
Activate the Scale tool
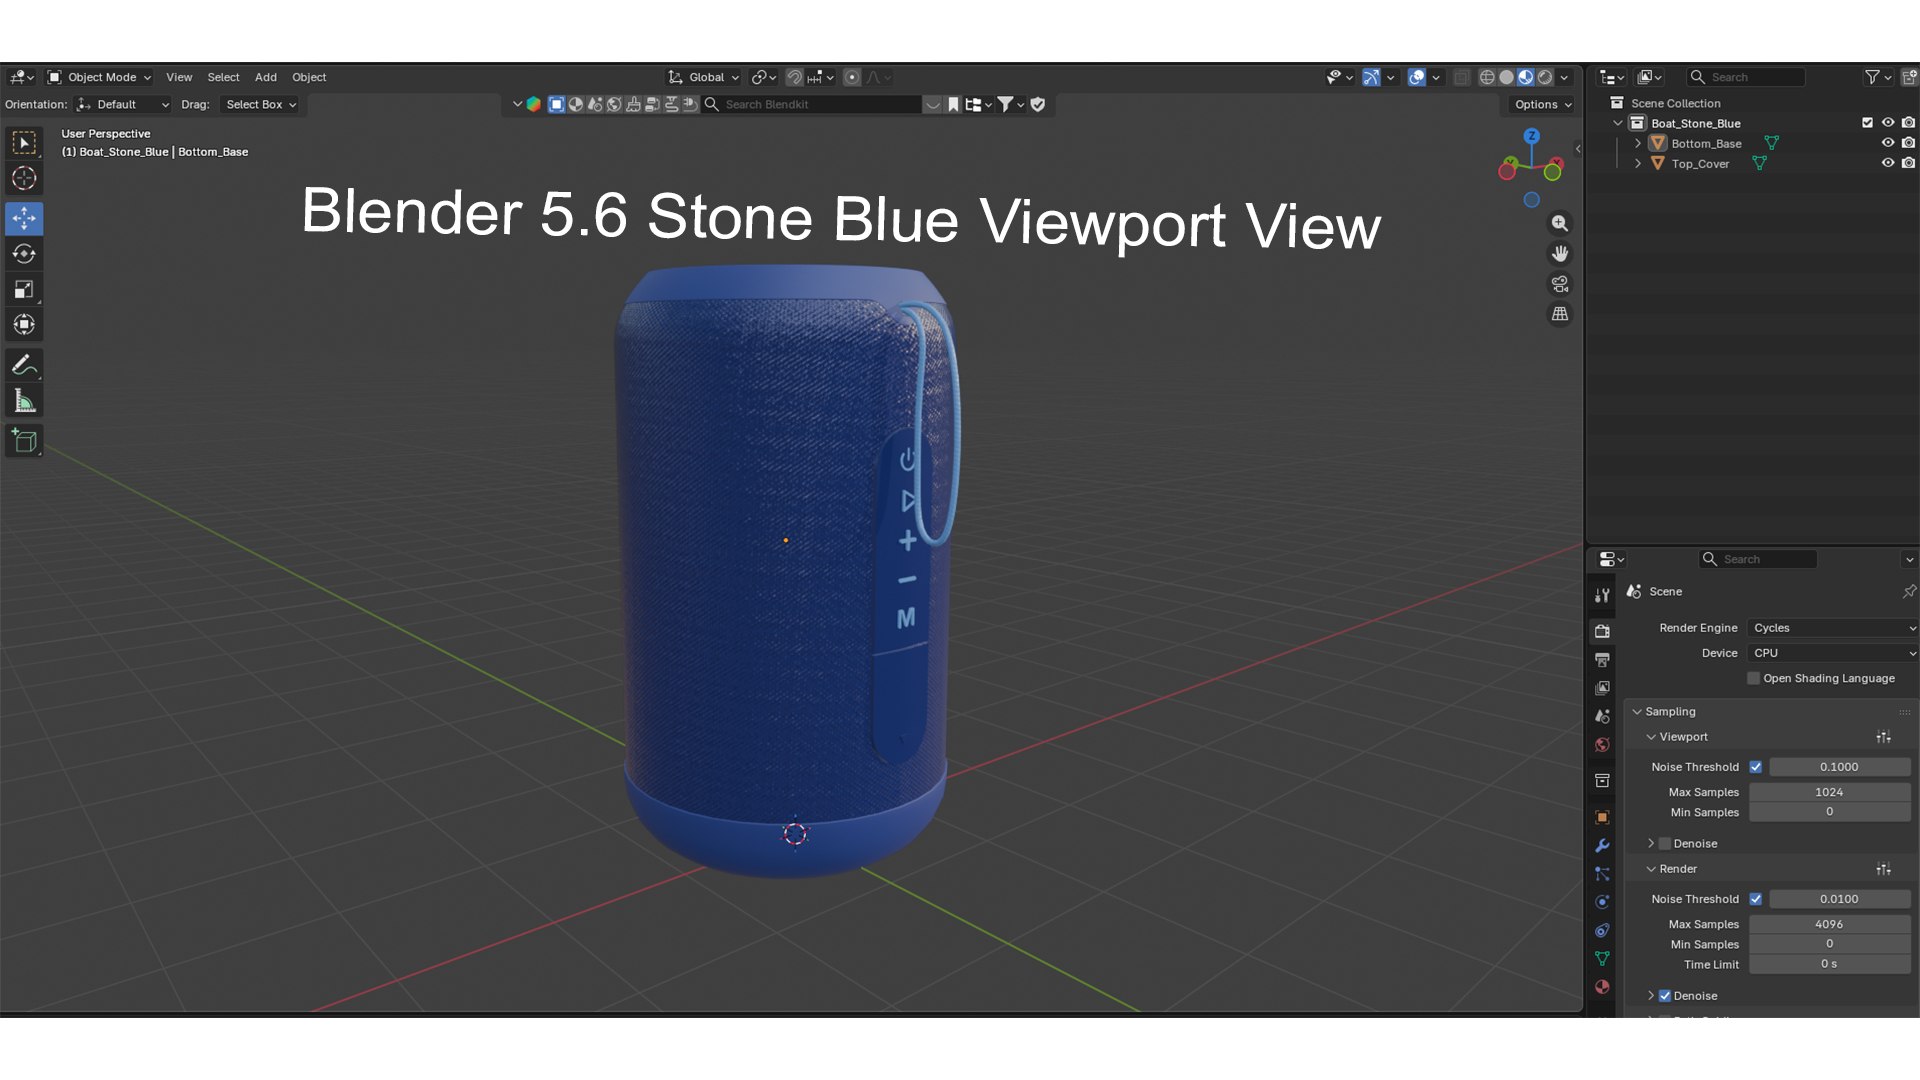point(24,290)
